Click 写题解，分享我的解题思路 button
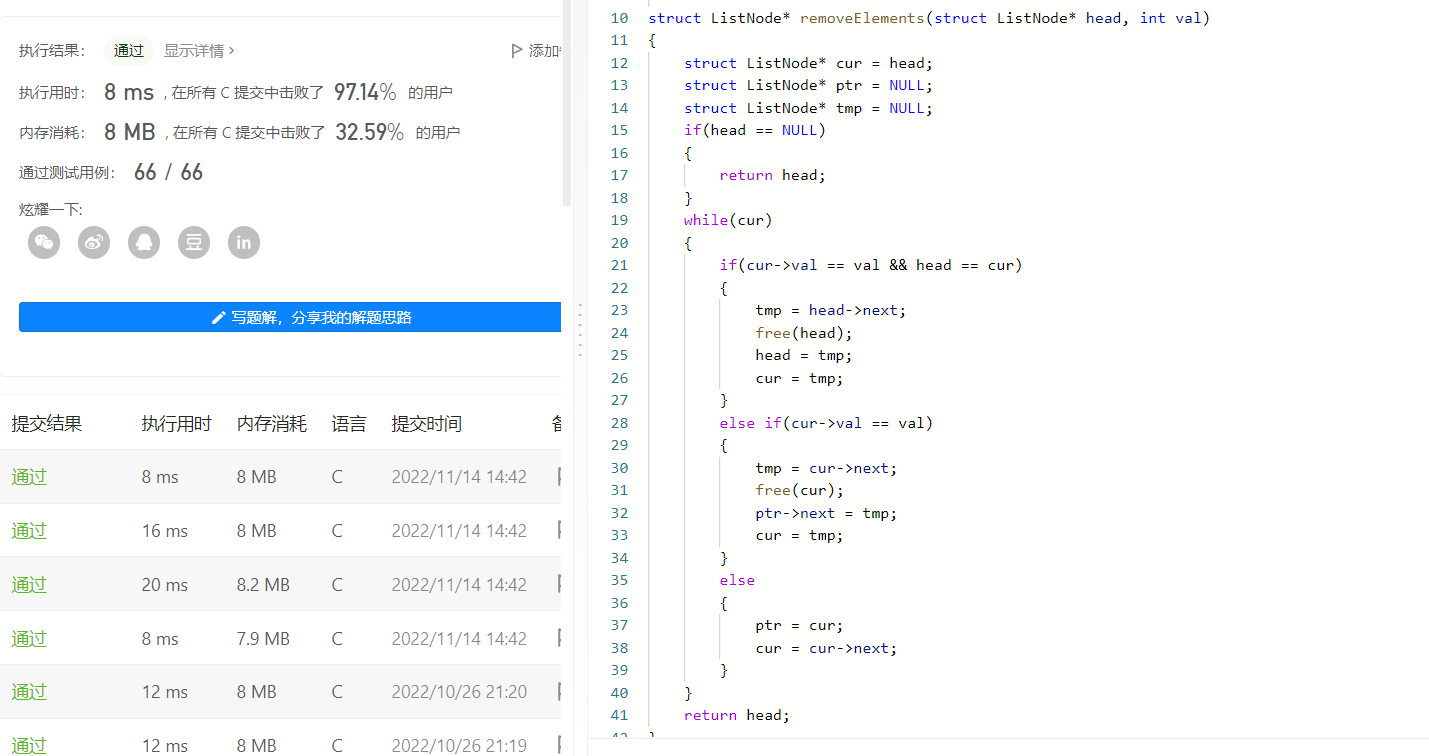1429x756 pixels. (290, 317)
